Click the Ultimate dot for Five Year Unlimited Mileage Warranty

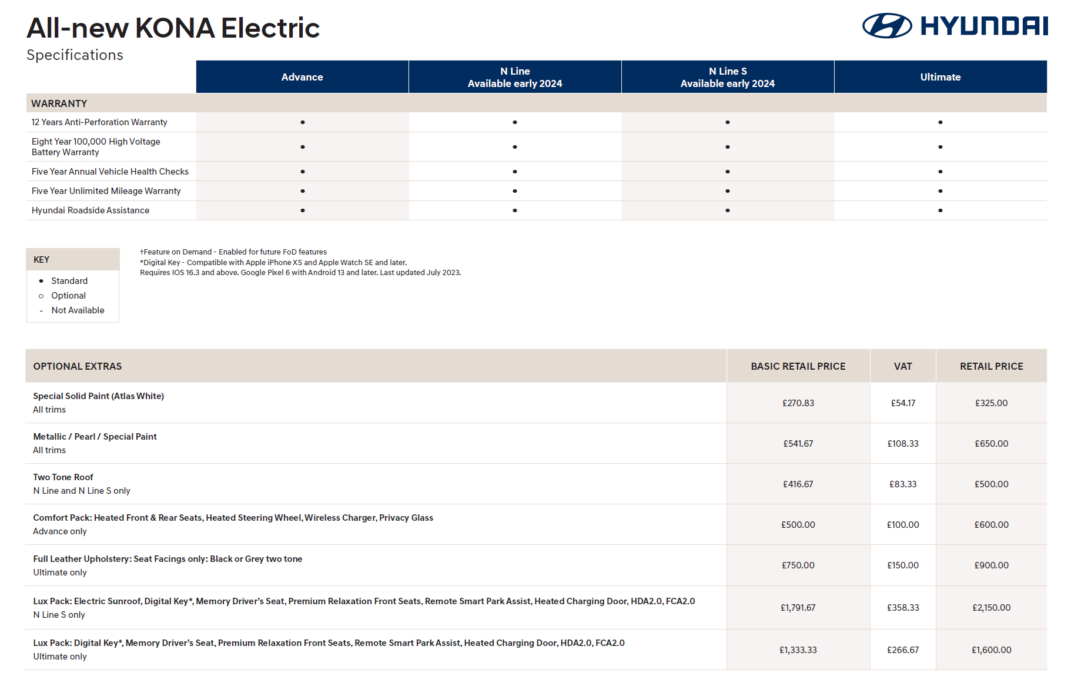939,190
